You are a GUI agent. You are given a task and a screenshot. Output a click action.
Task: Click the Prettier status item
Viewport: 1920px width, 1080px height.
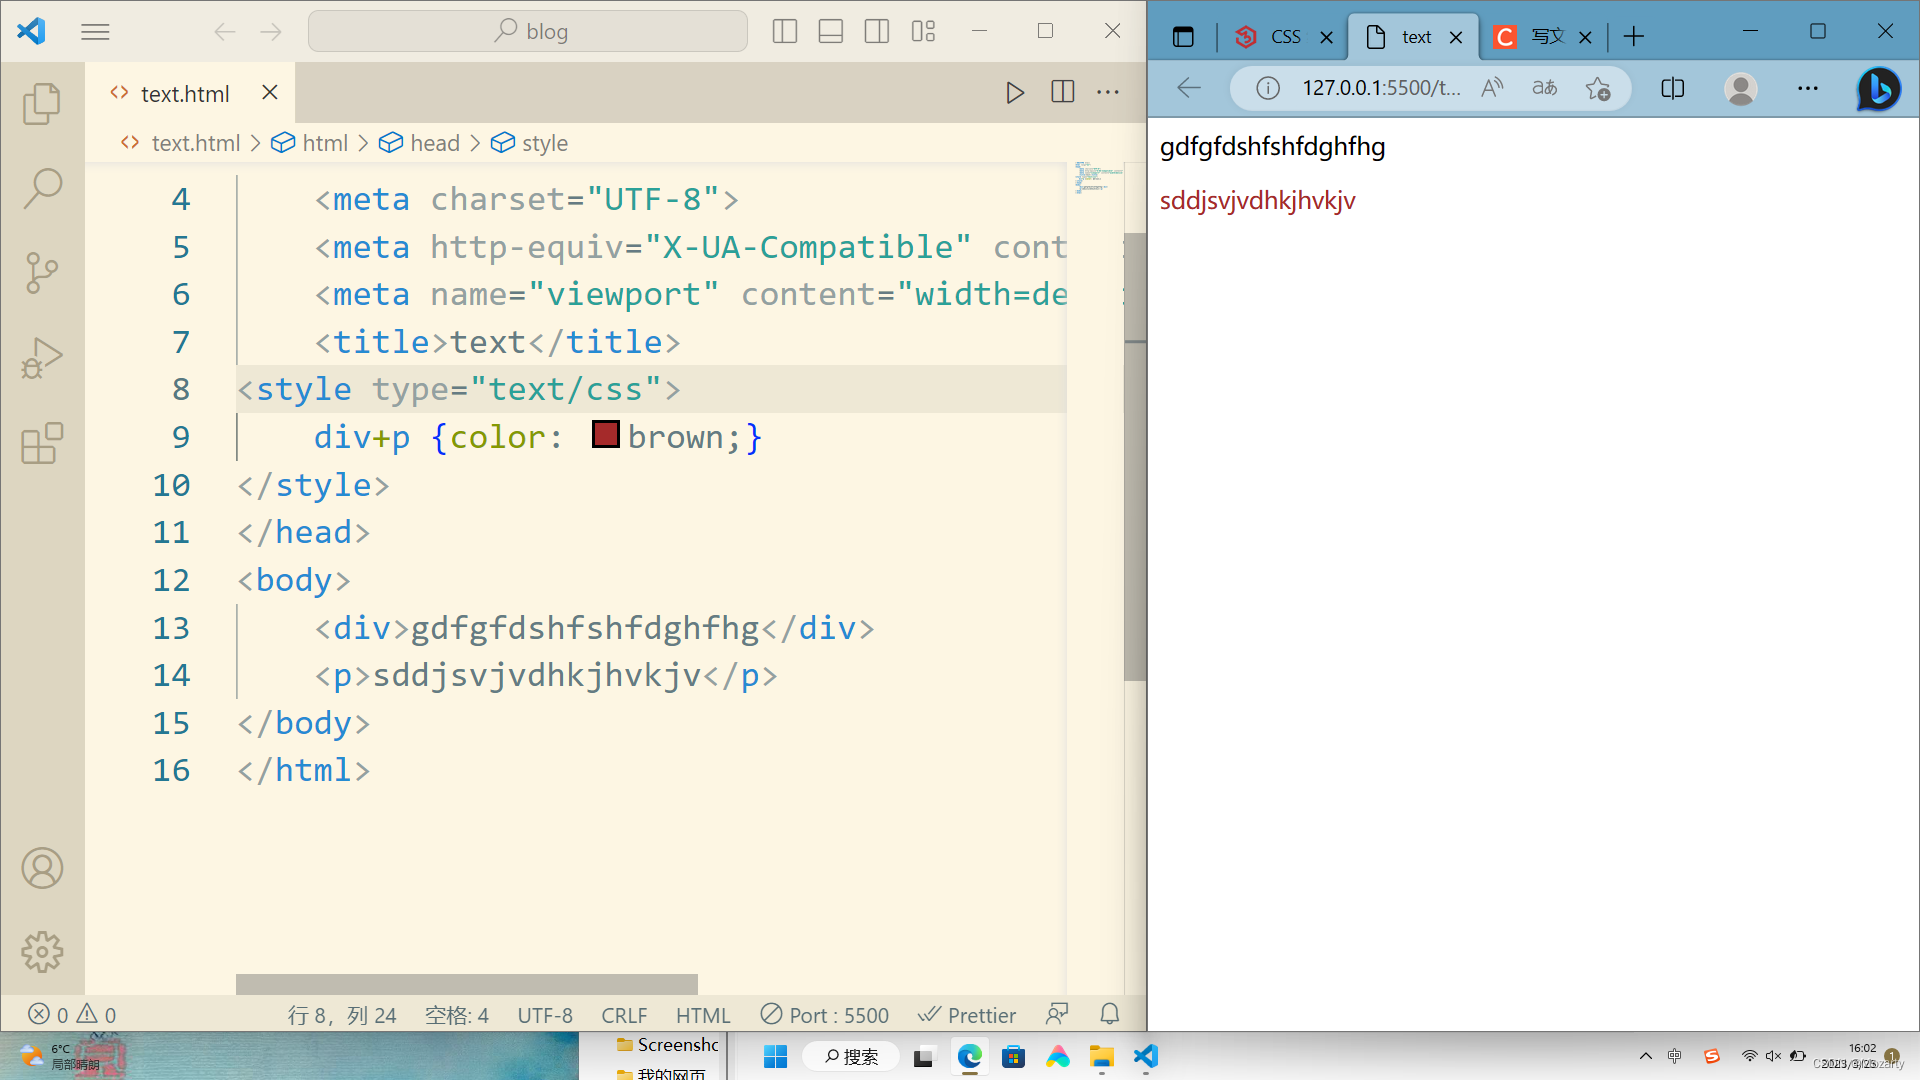point(967,1015)
